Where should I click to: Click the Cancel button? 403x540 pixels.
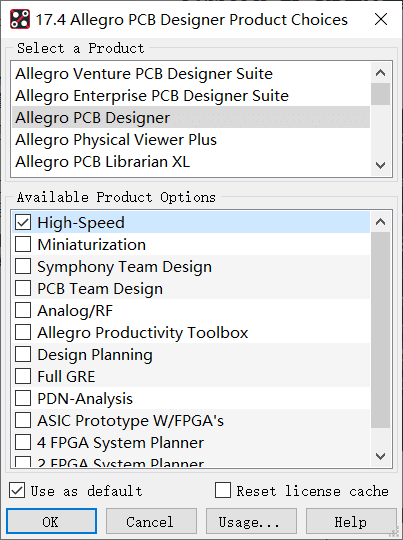point(151,521)
